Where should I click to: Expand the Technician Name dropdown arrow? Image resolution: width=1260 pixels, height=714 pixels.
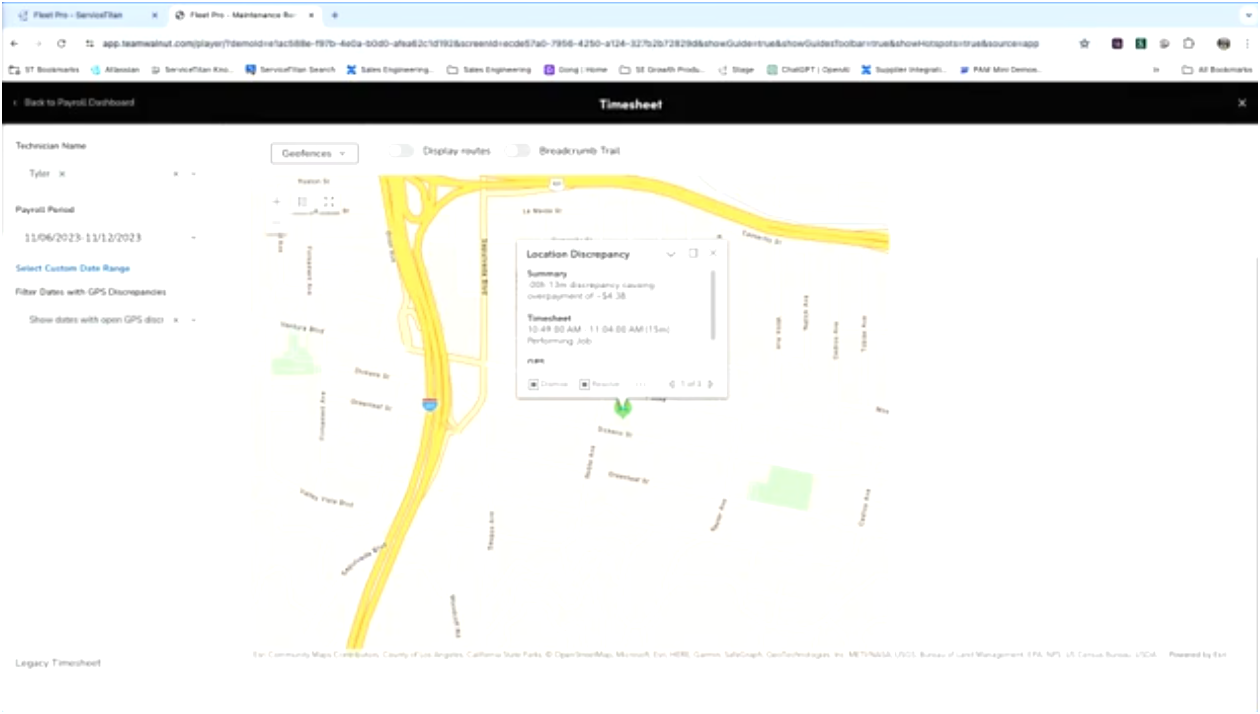click(193, 174)
